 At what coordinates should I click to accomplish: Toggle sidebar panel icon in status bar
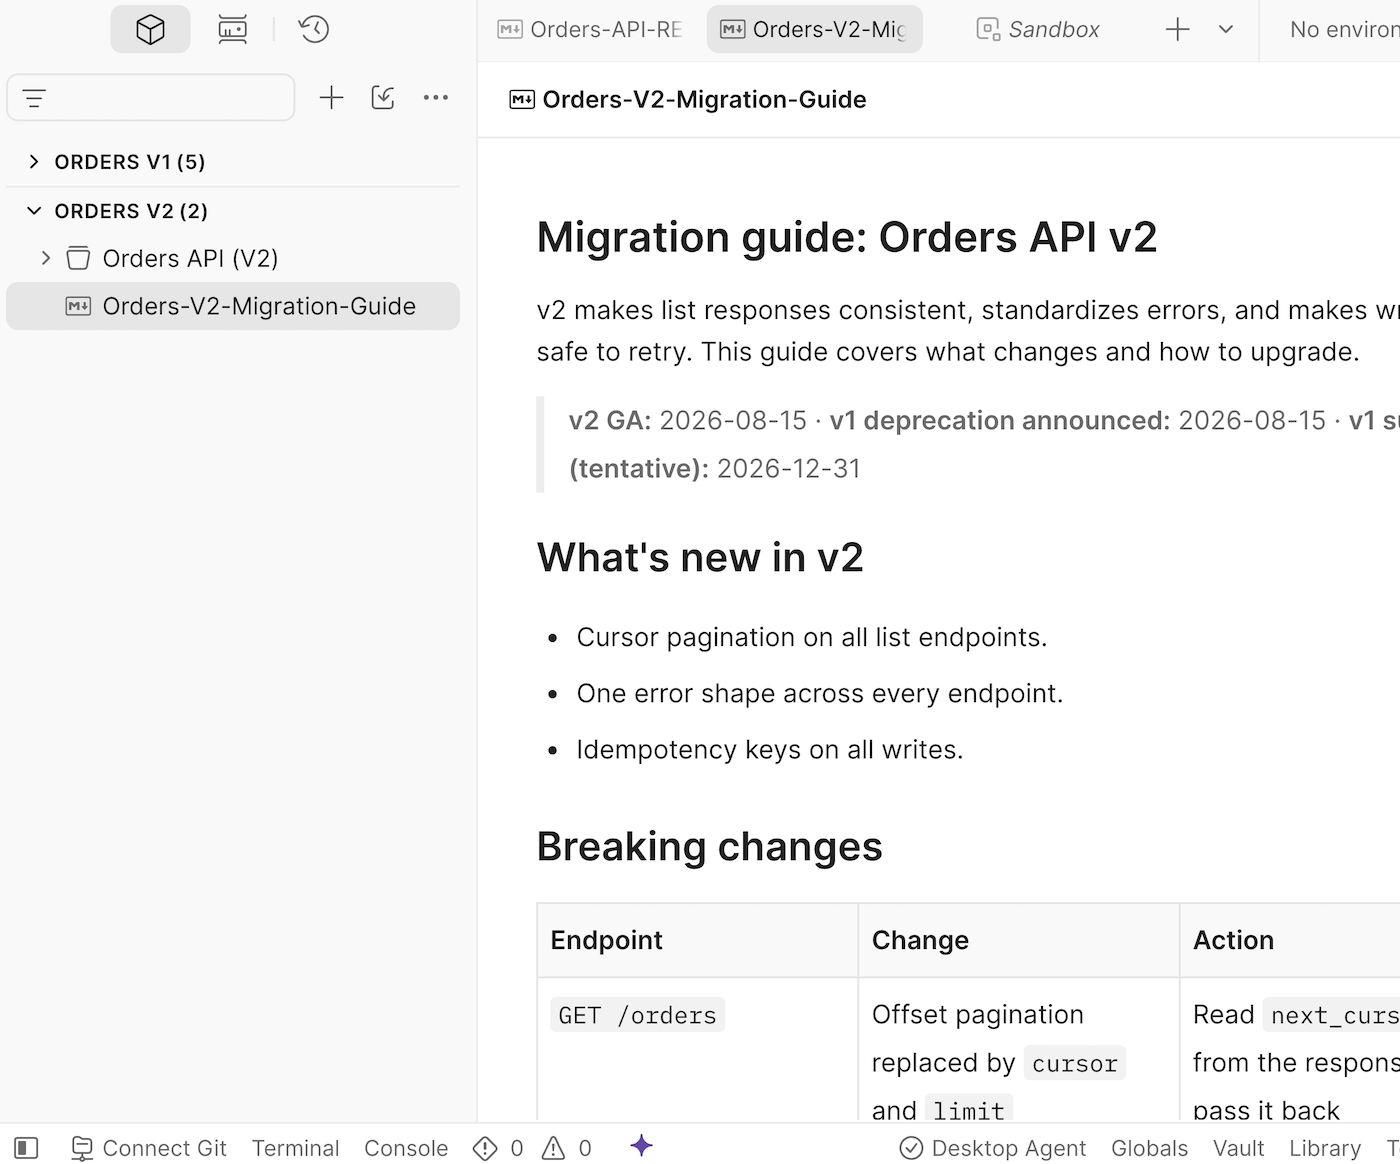pyautogui.click(x=27, y=1148)
